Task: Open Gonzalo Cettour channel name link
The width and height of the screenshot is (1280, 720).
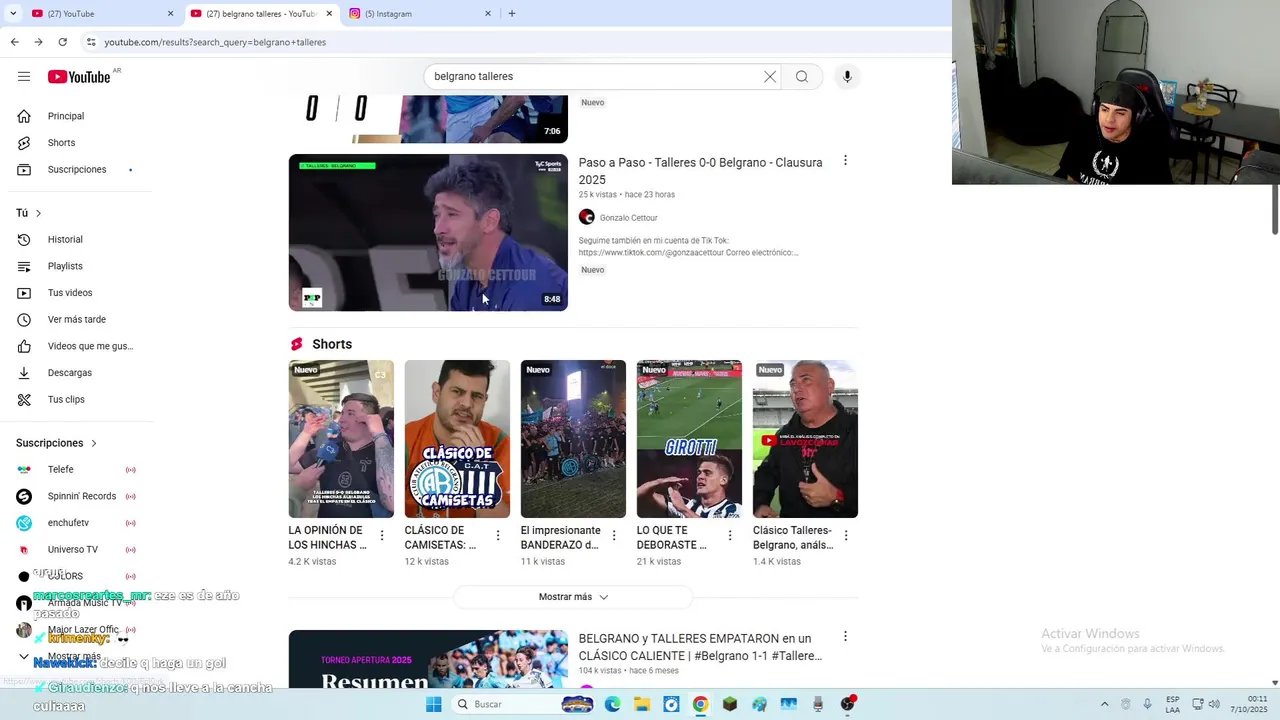Action: [x=628, y=218]
